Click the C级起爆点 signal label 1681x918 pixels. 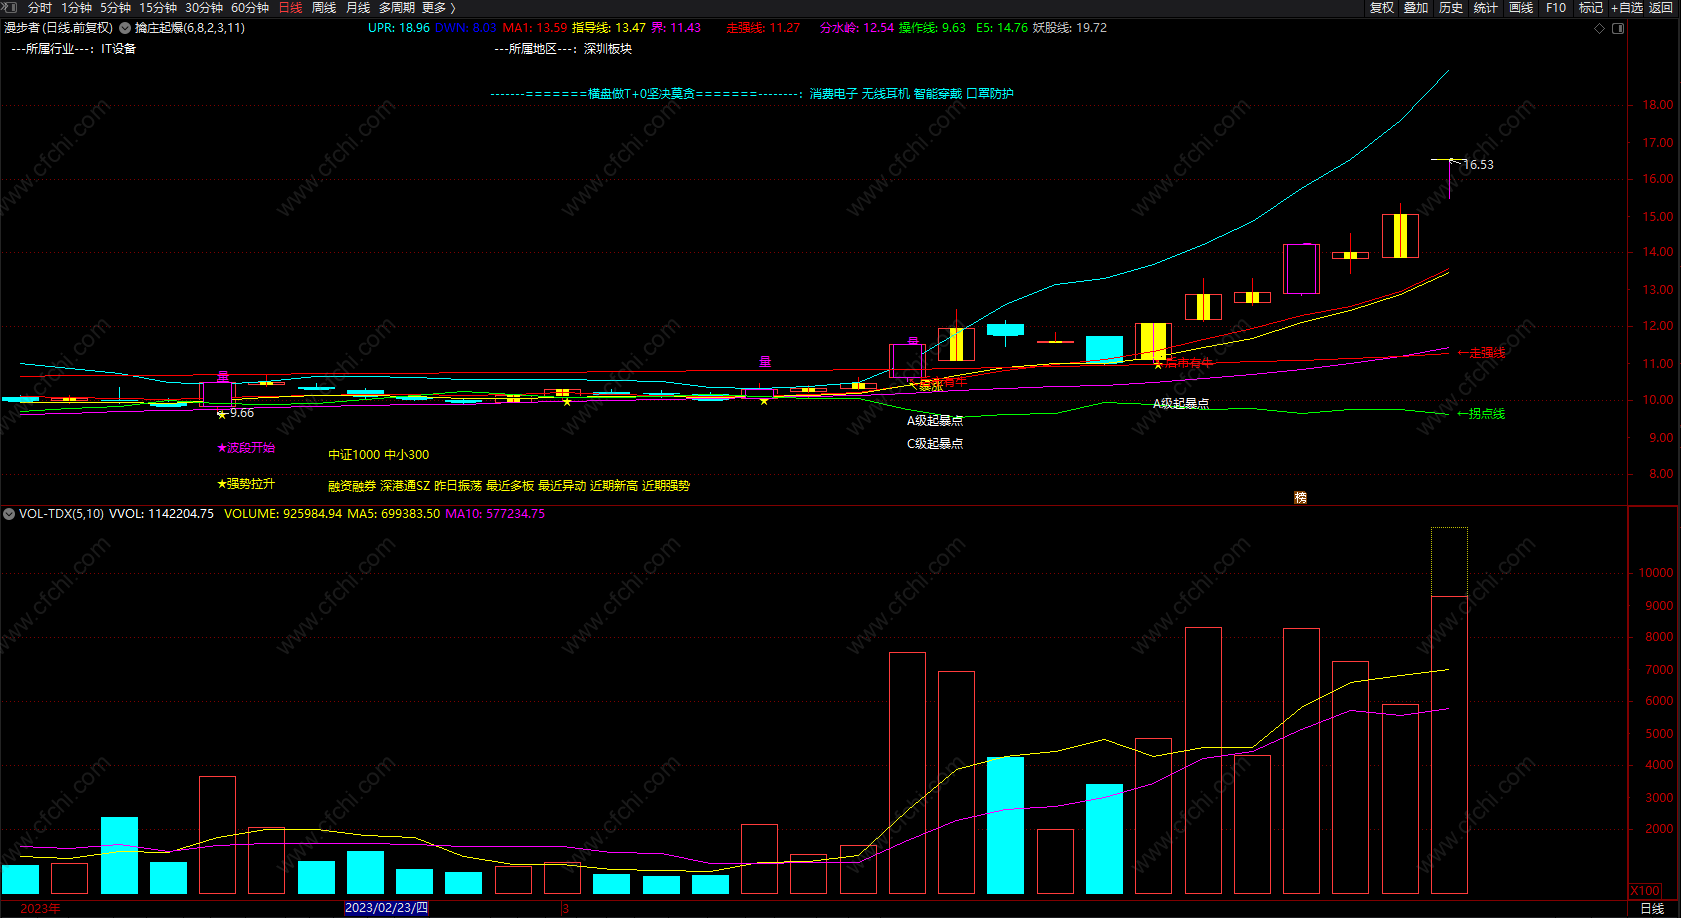(x=935, y=444)
